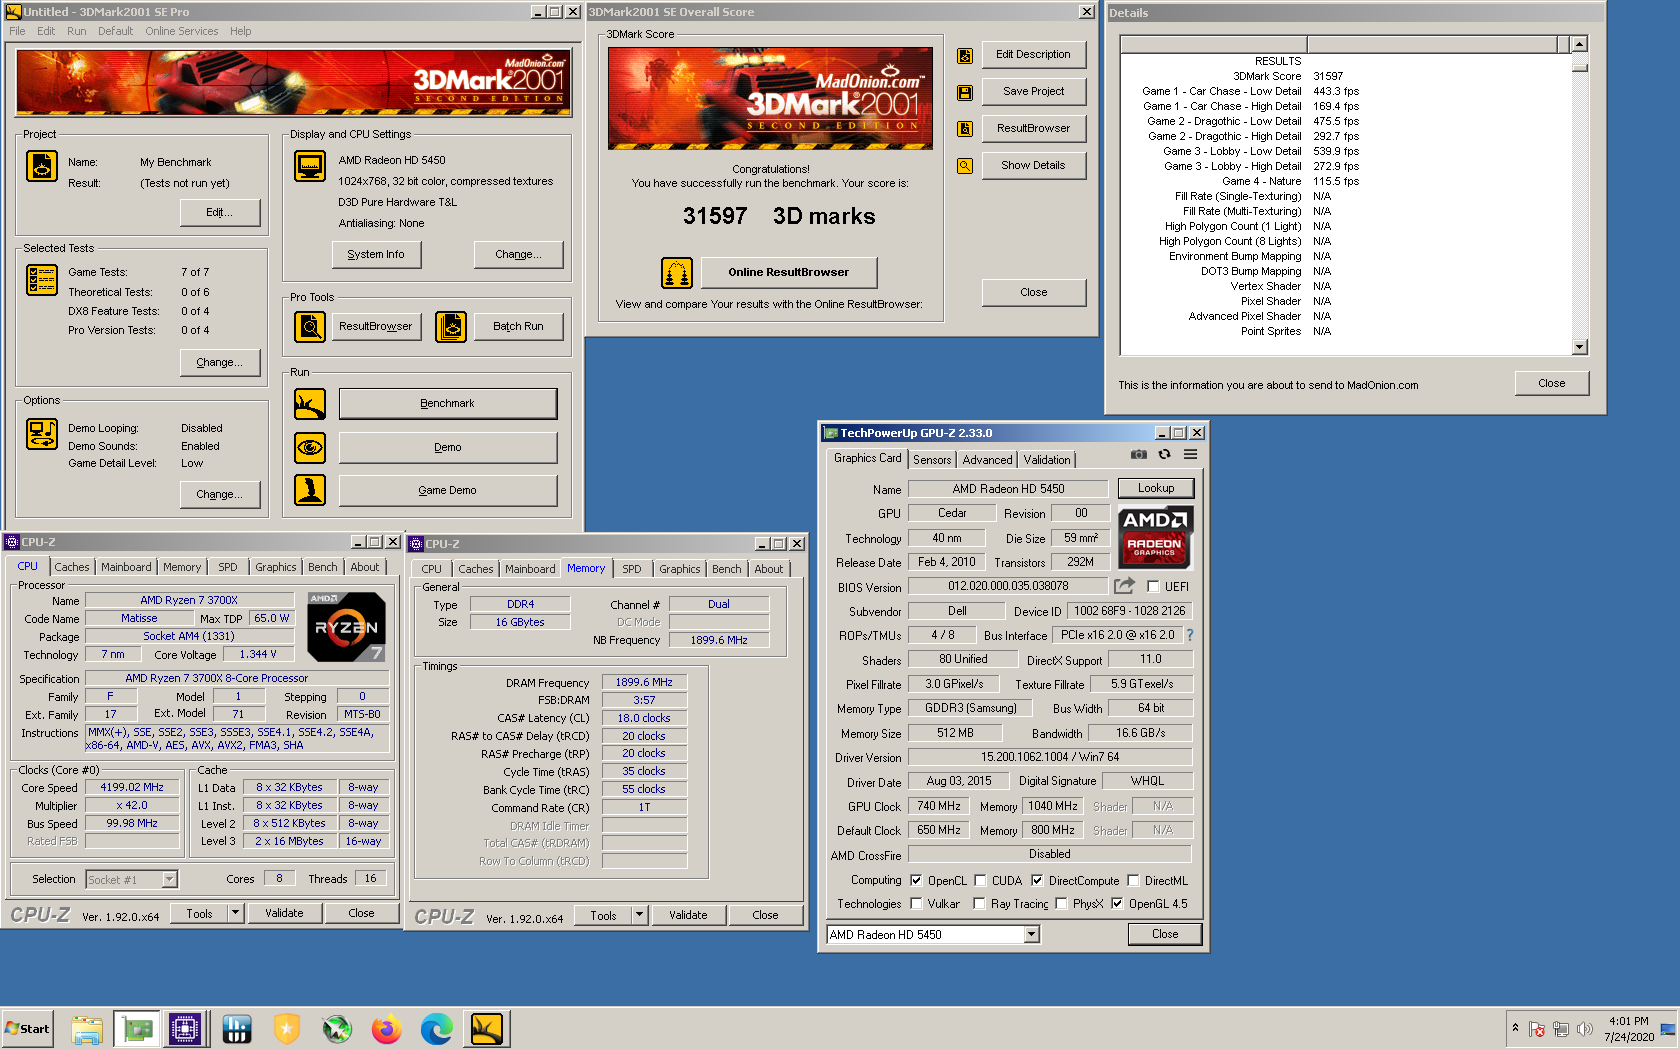The height and width of the screenshot is (1050, 1680).
Task: Open File Explorer from the taskbar
Action: (x=87, y=1029)
